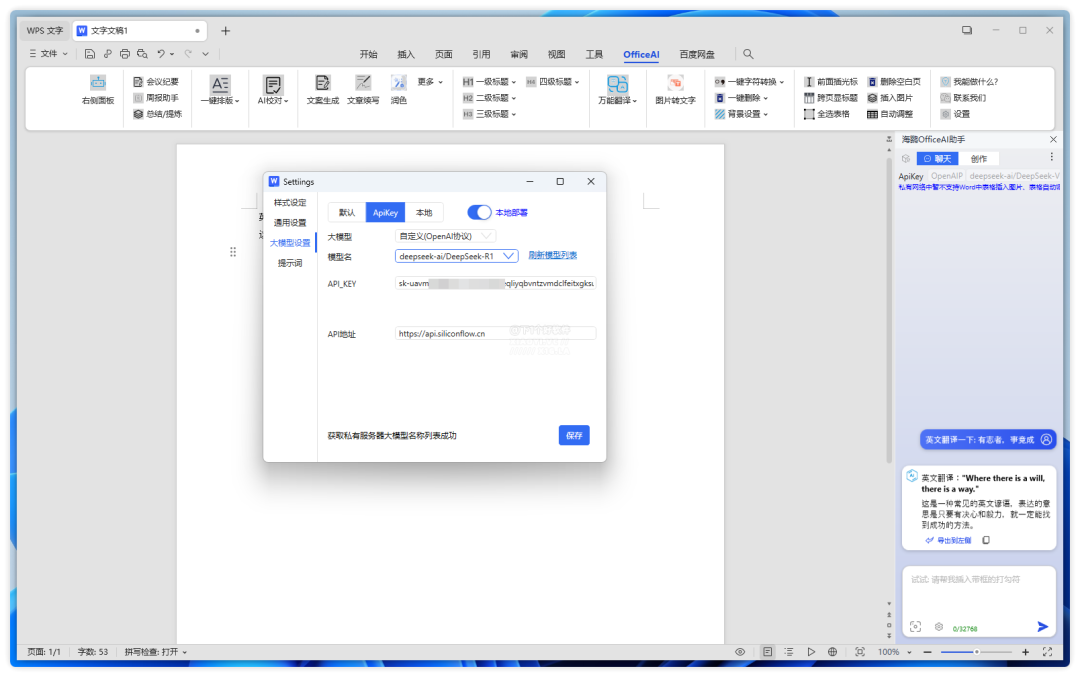This screenshot has height=677, width=1080.
Task: Click the ribbon search magnifier icon
Action: (748, 54)
